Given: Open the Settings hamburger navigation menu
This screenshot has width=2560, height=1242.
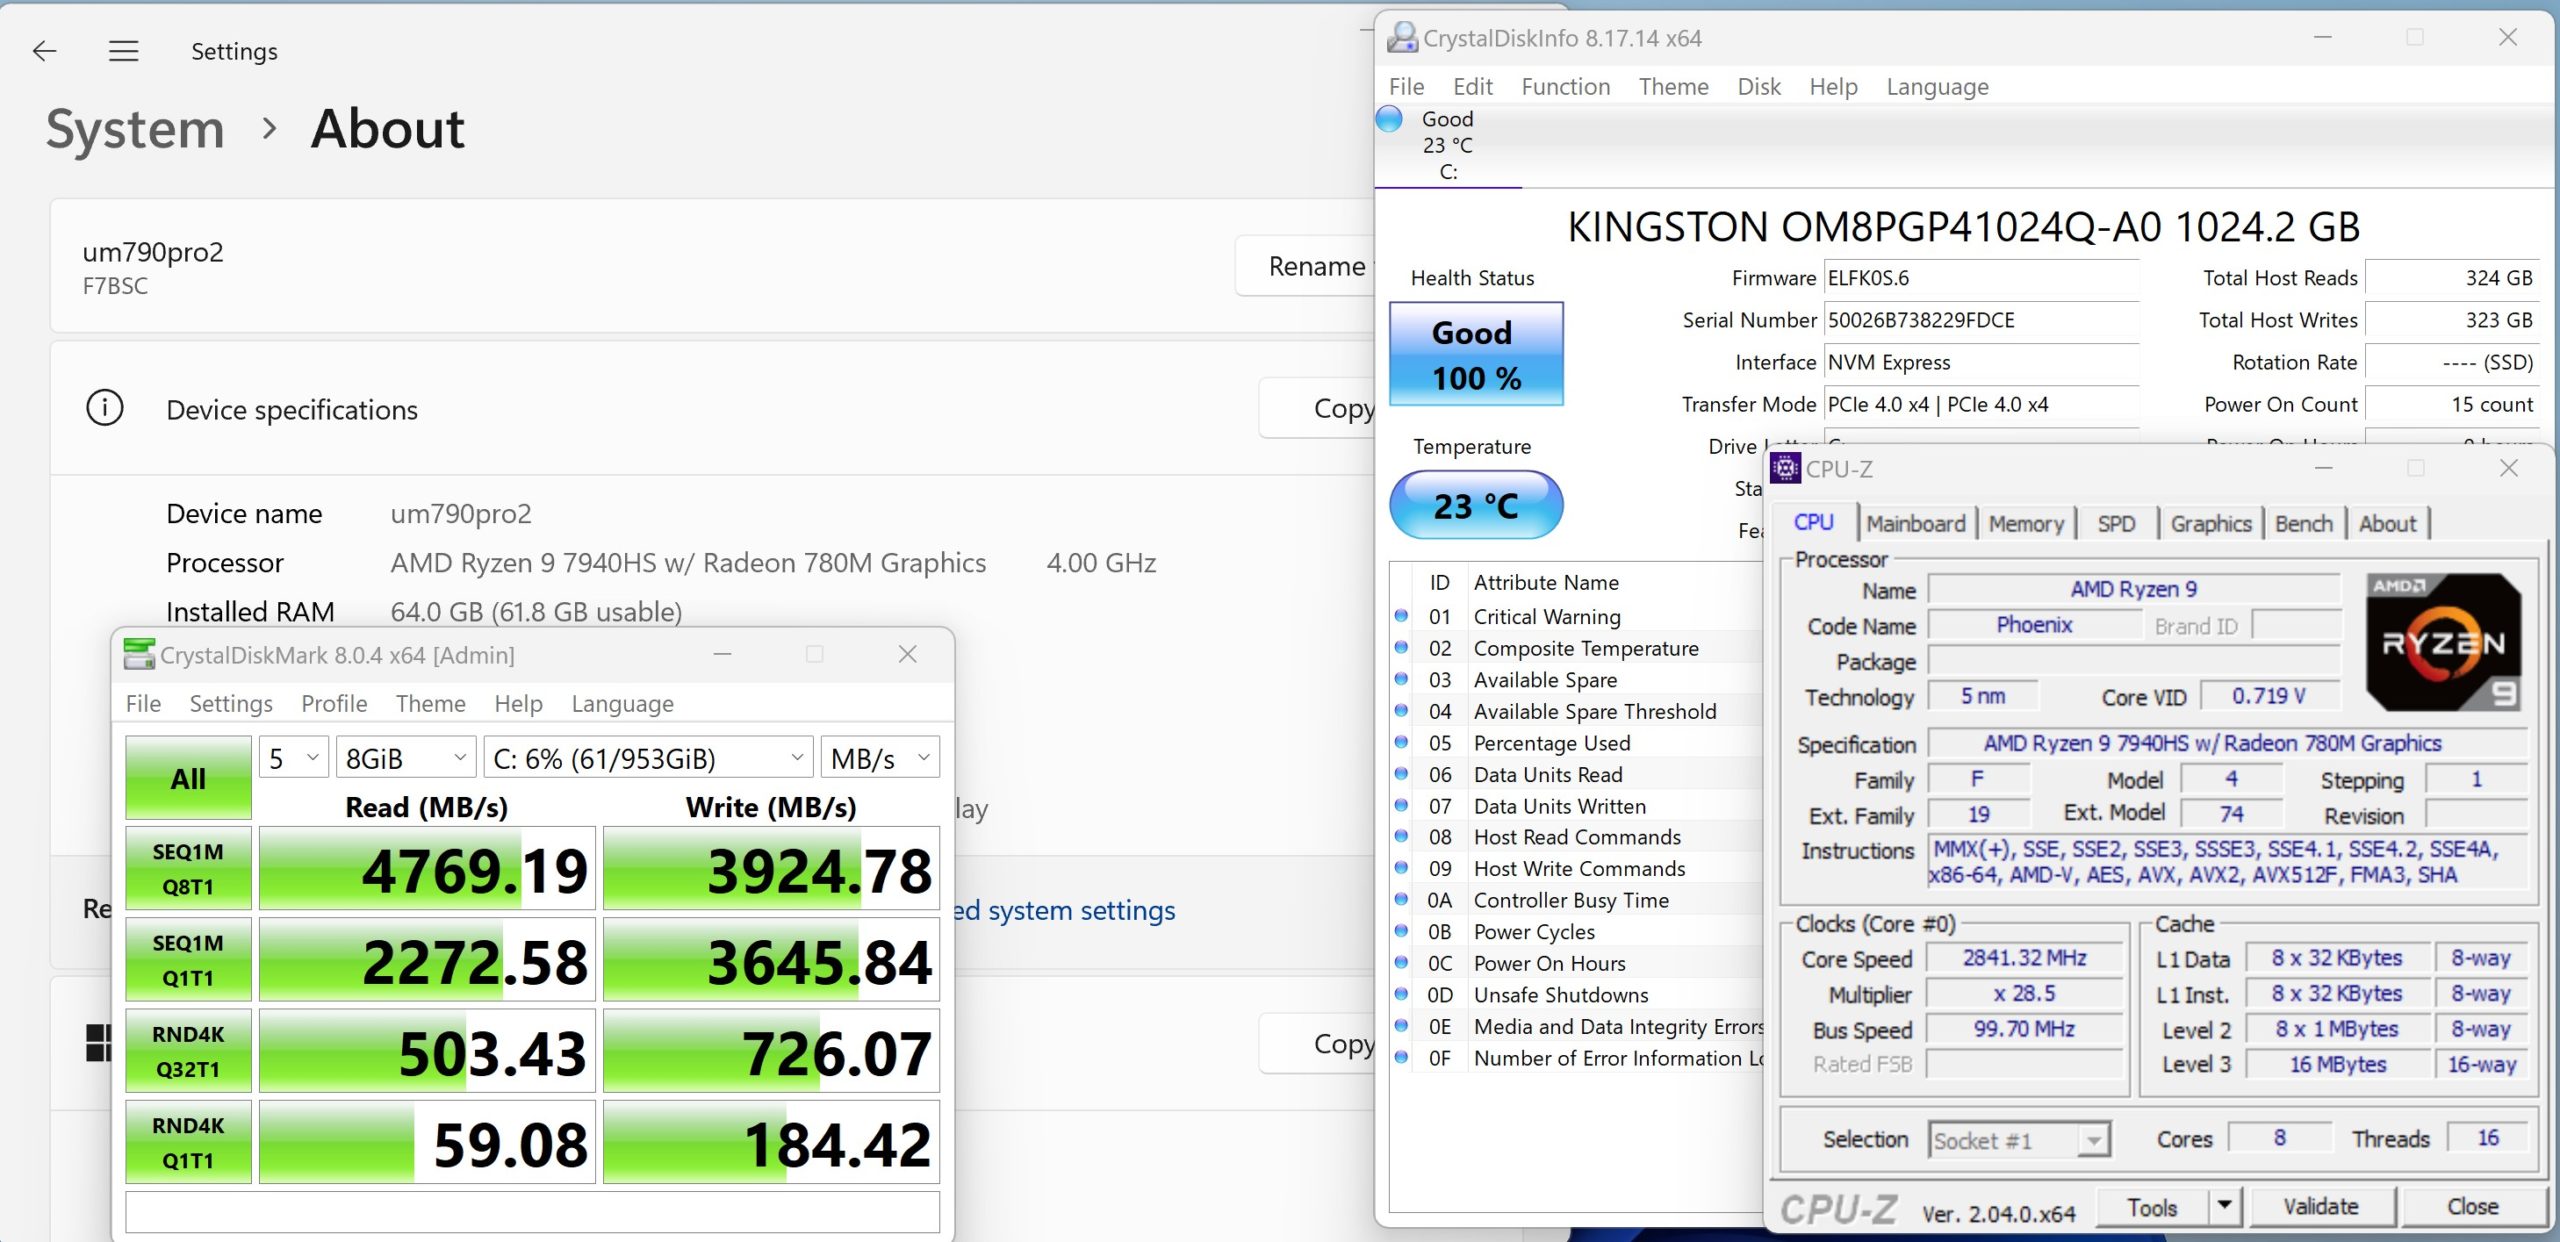Looking at the screenshot, I should tap(123, 51).
